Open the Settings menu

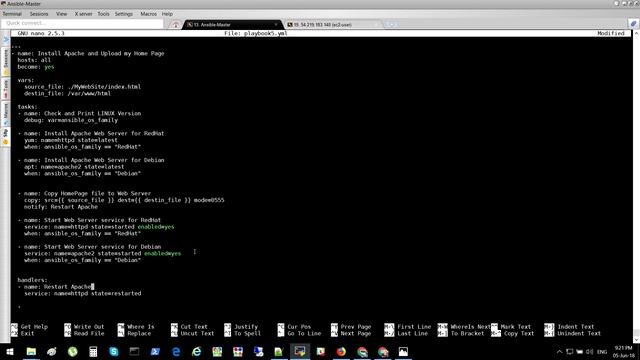(124, 14)
